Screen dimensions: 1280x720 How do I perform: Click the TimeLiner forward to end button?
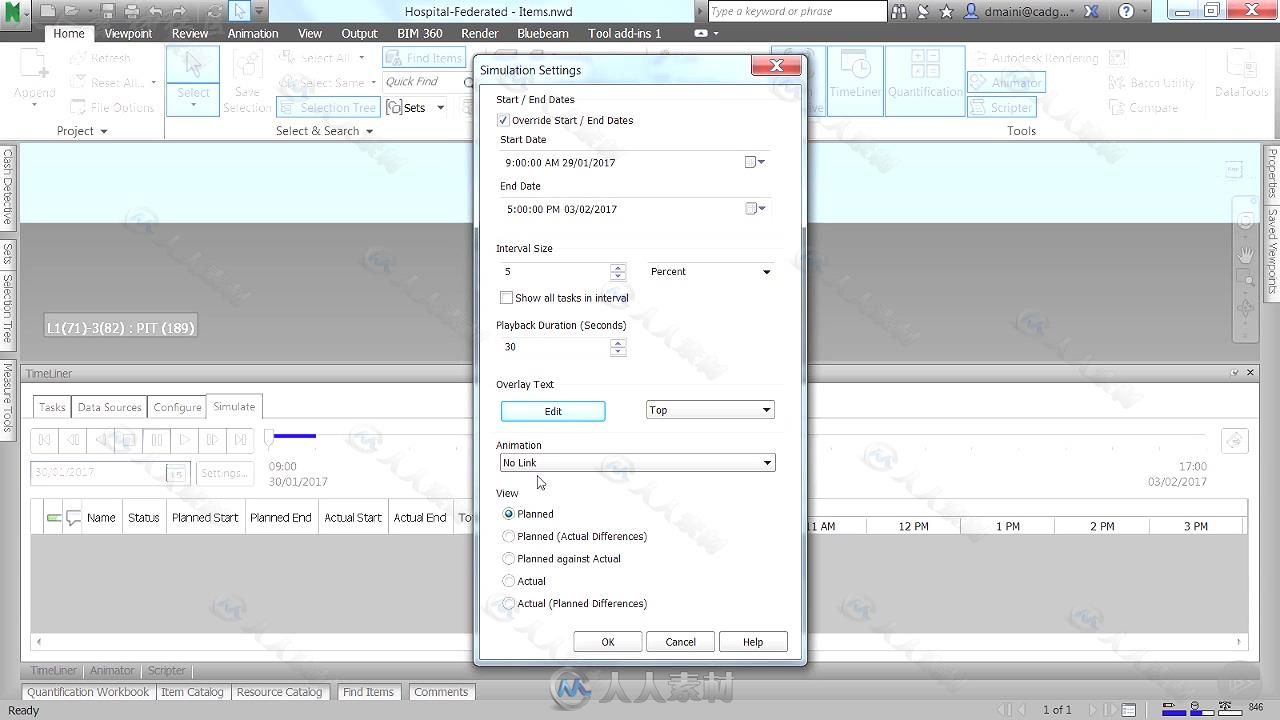pos(240,439)
